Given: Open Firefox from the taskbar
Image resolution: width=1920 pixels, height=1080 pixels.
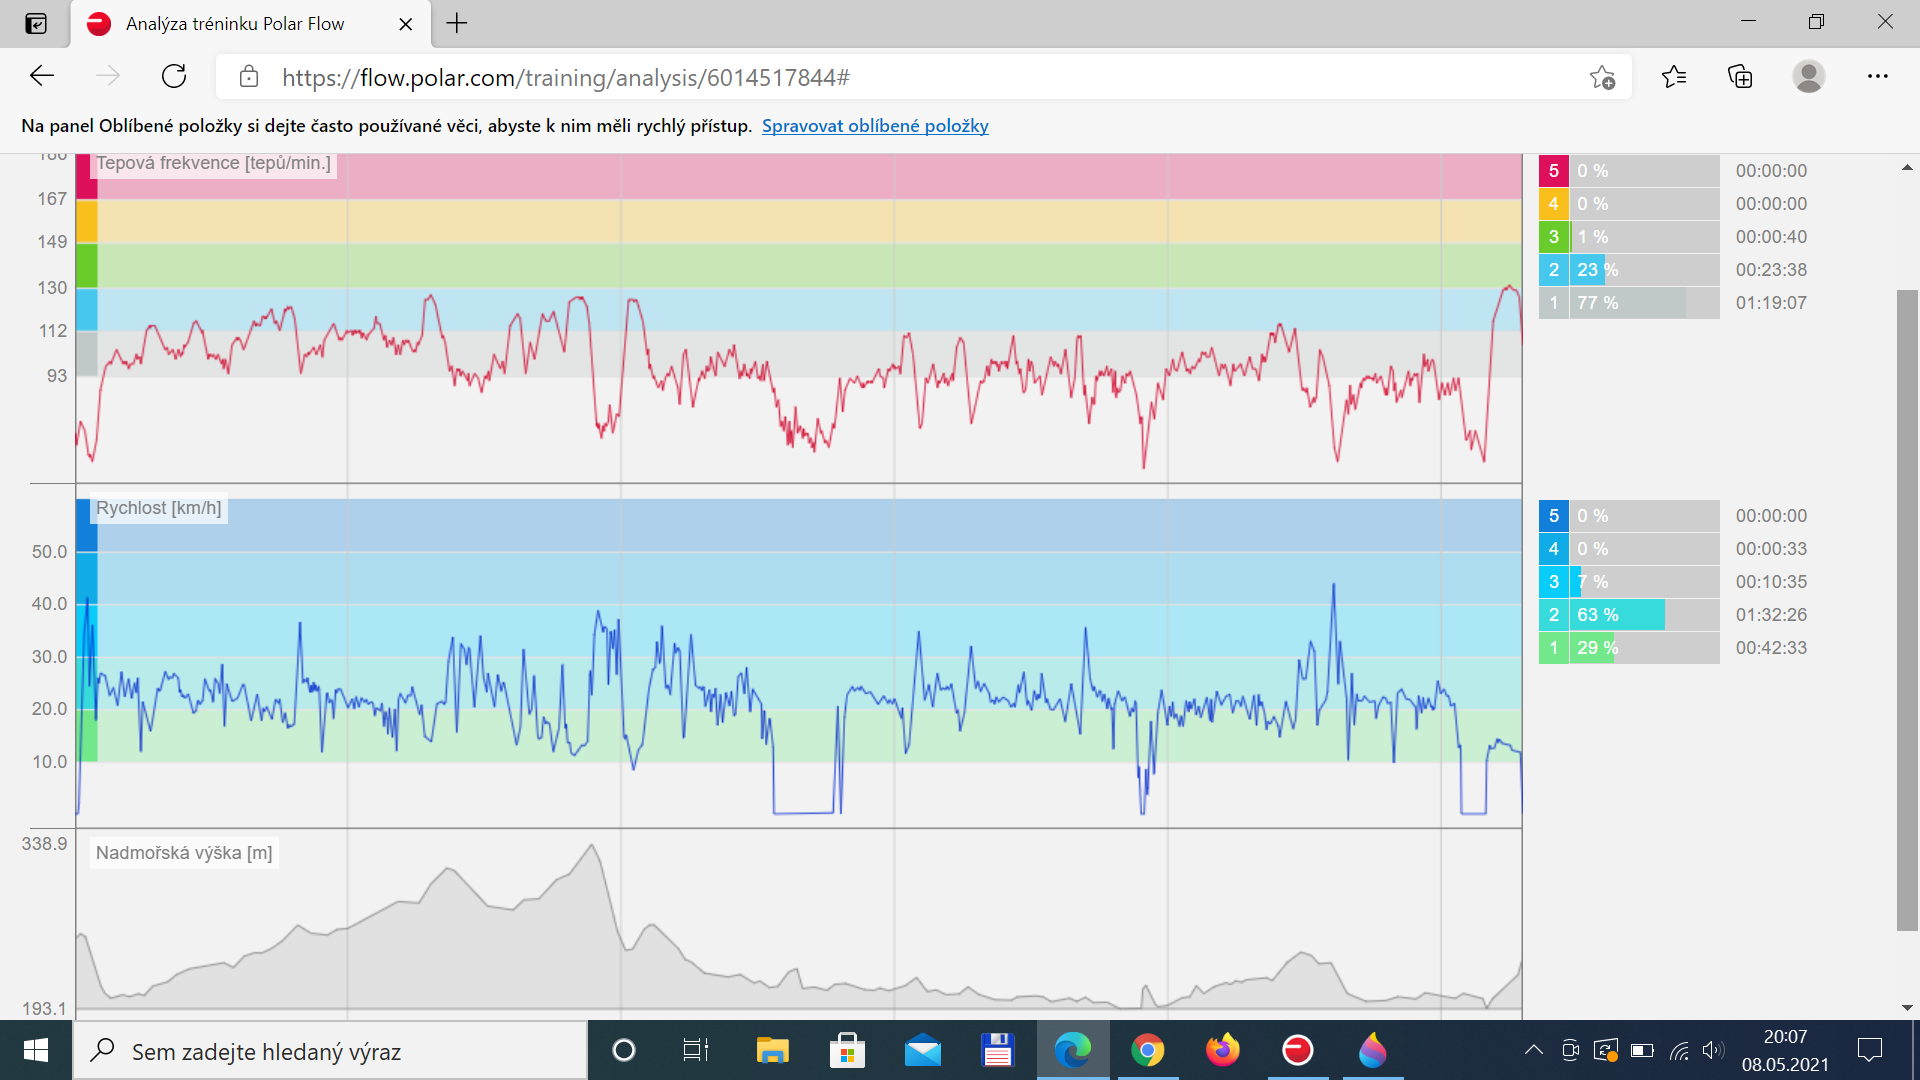Looking at the screenshot, I should click(x=1222, y=1050).
